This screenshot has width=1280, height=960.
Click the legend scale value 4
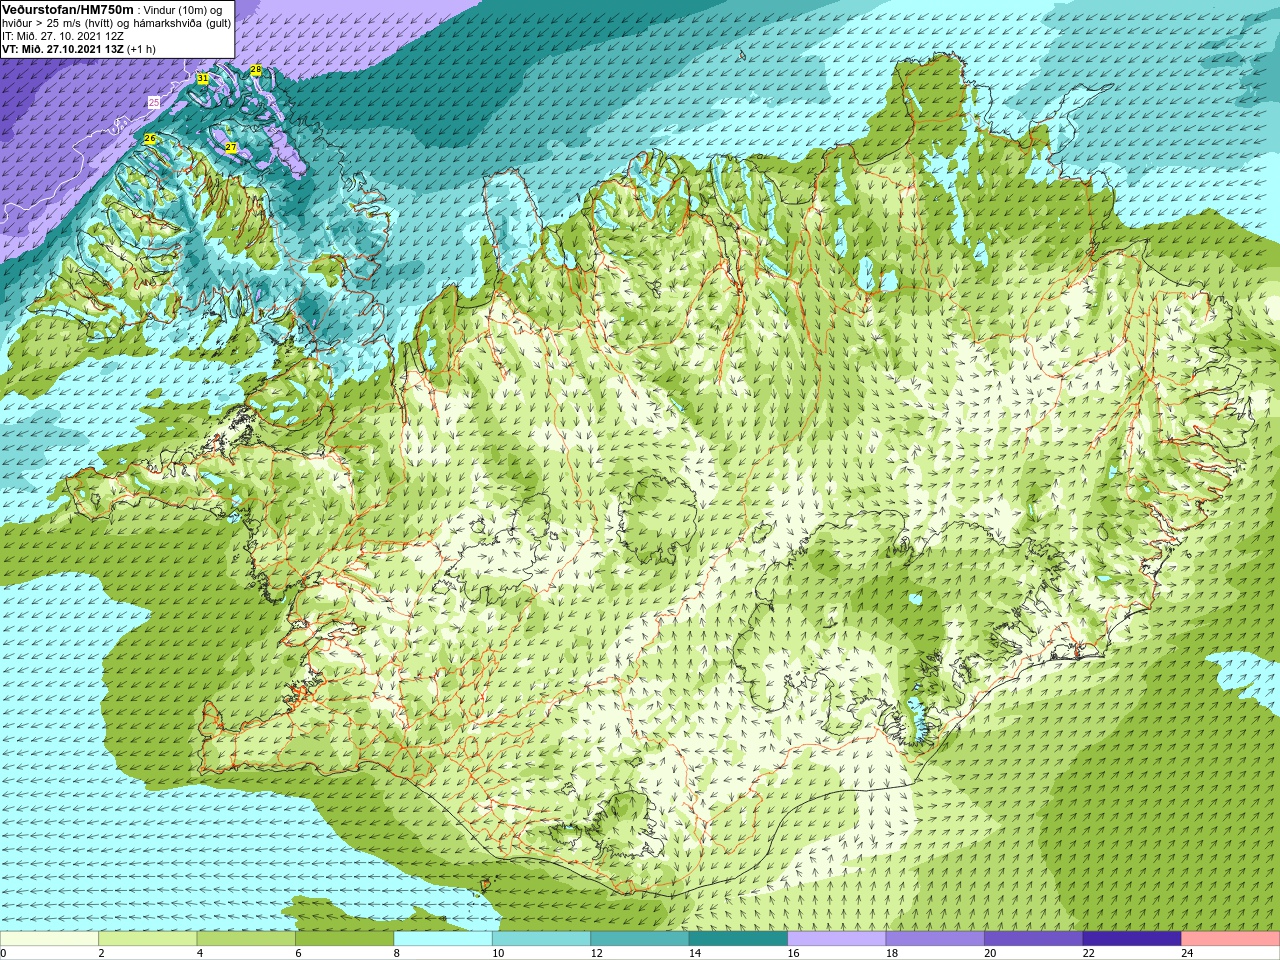tap(199, 953)
